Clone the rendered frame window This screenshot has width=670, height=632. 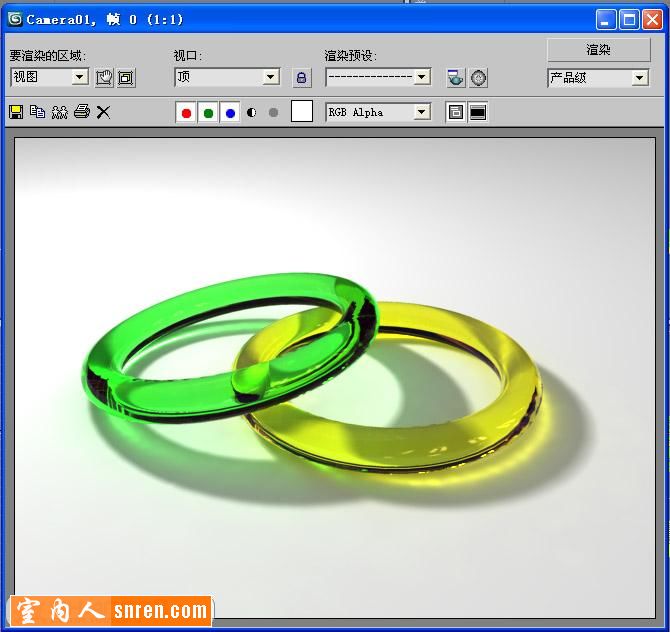click(59, 112)
